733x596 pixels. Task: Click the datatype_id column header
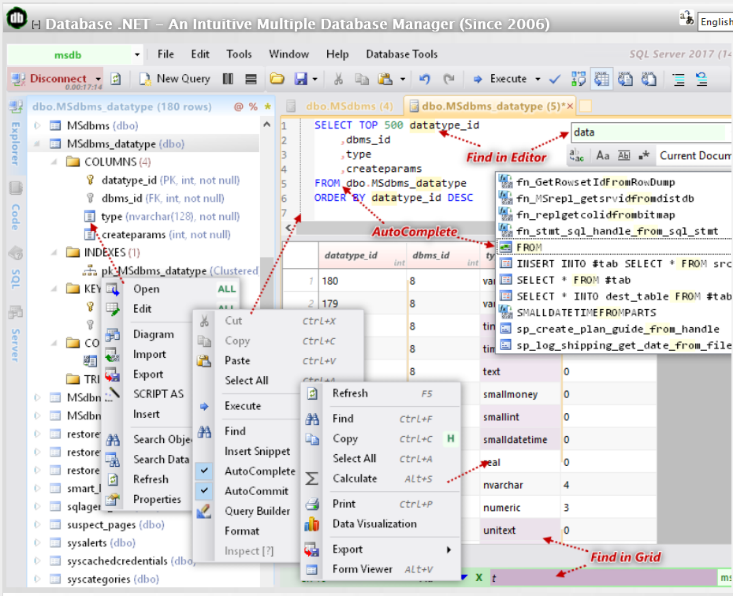tap(362, 256)
